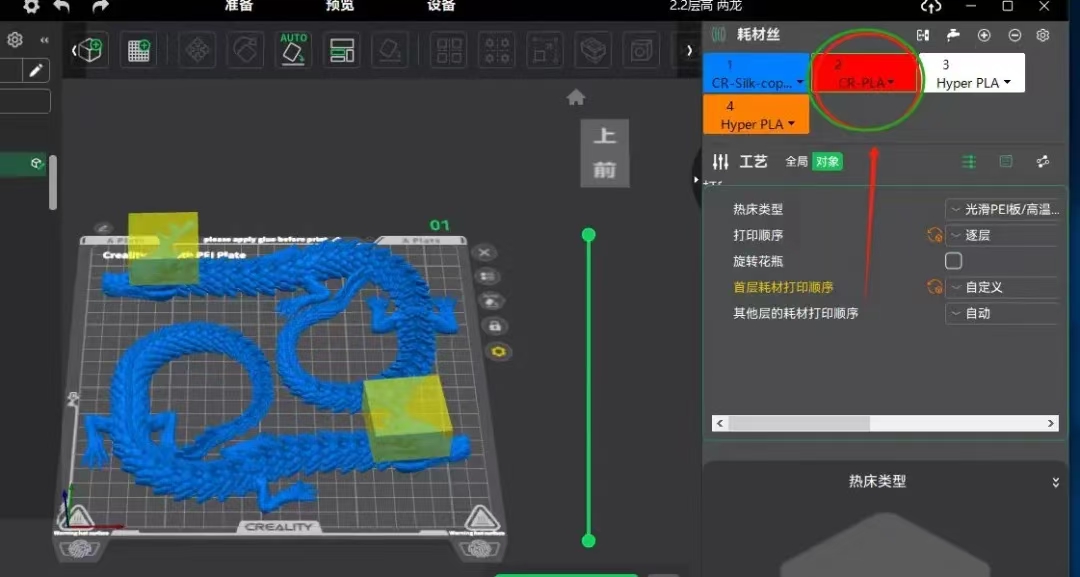Remove a filament with minus icon
Screen dimensions: 1080x577
coord(1015,35)
